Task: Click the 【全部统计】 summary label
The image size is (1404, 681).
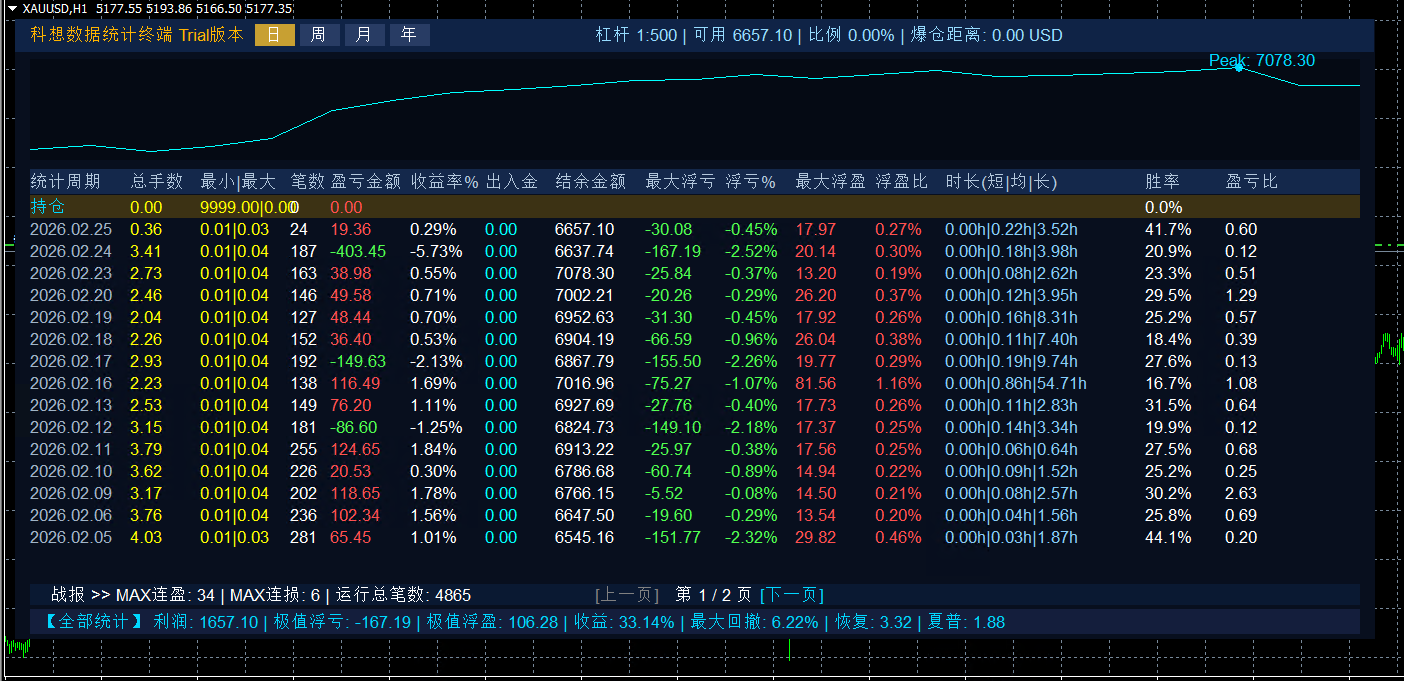Action: [x=94, y=622]
